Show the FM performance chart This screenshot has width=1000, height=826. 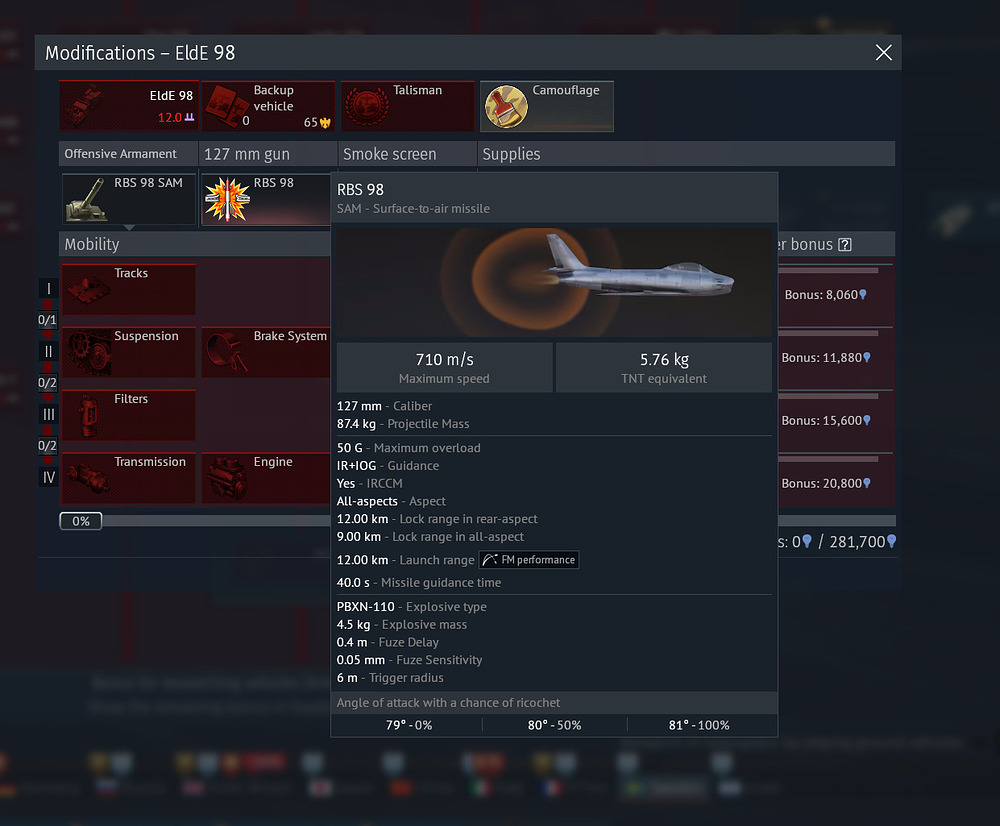529,560
